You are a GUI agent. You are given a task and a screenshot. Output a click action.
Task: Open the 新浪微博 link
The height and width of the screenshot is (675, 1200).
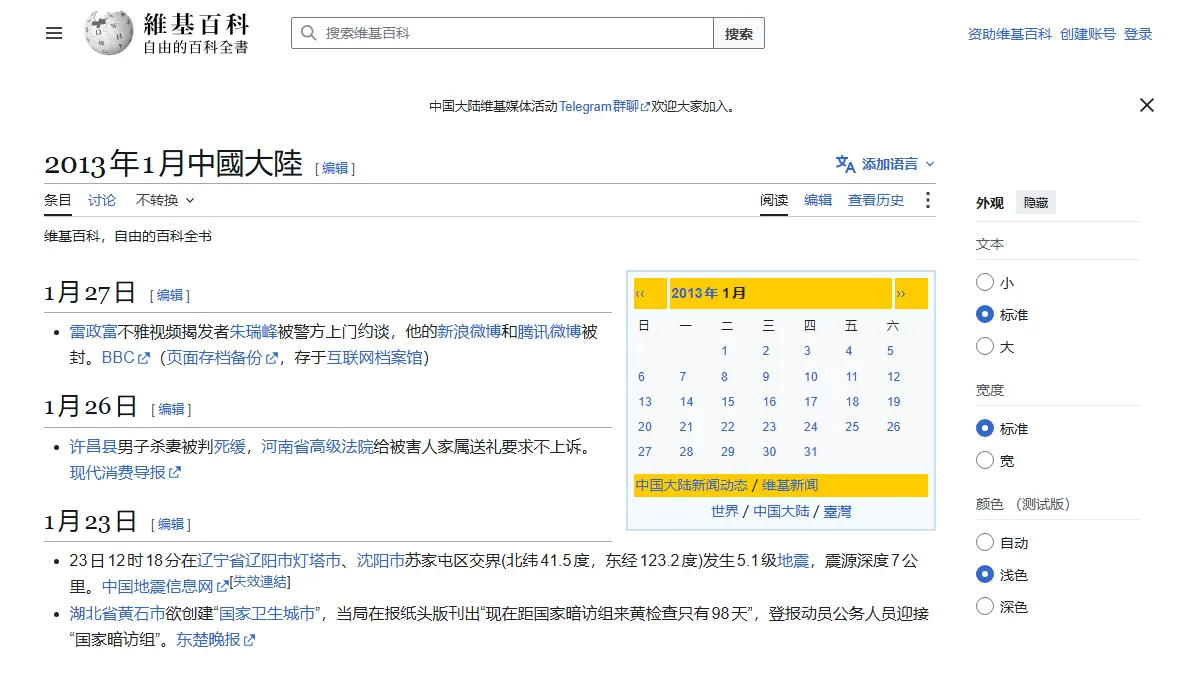click(x=469, y=331)
